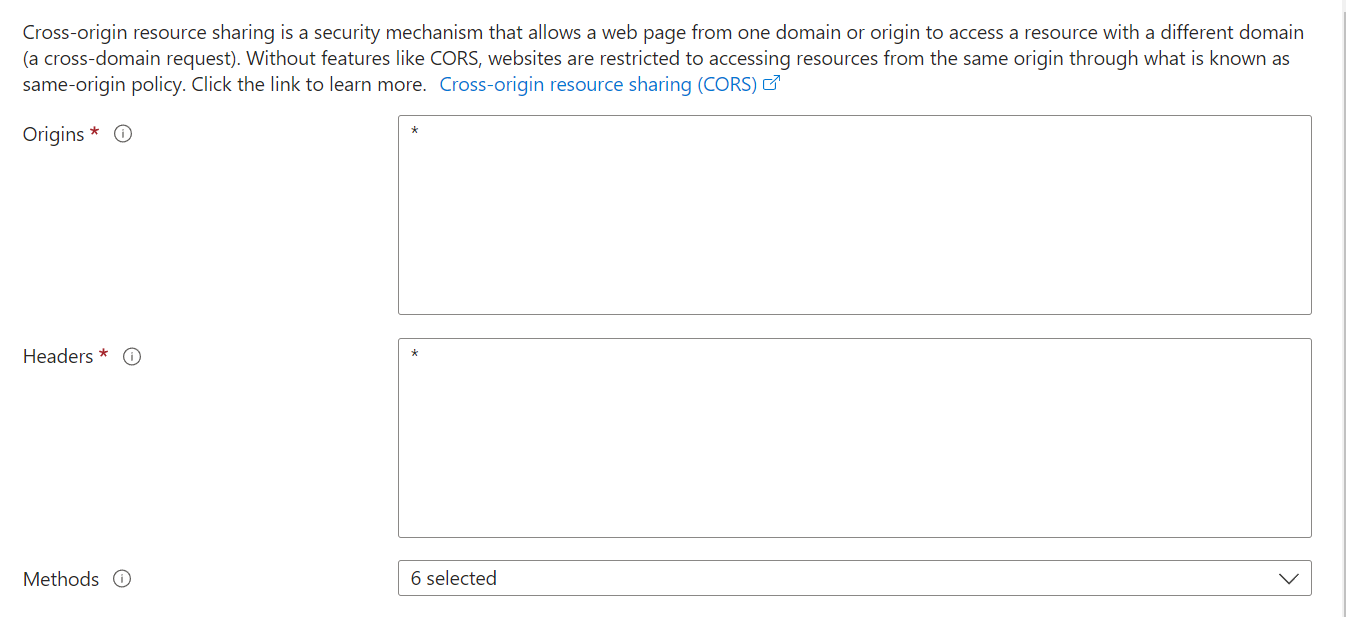The height and width of the screenshot is (617, 1346).
Task: Open the Methods dropdown box
Action: [854, 578]
